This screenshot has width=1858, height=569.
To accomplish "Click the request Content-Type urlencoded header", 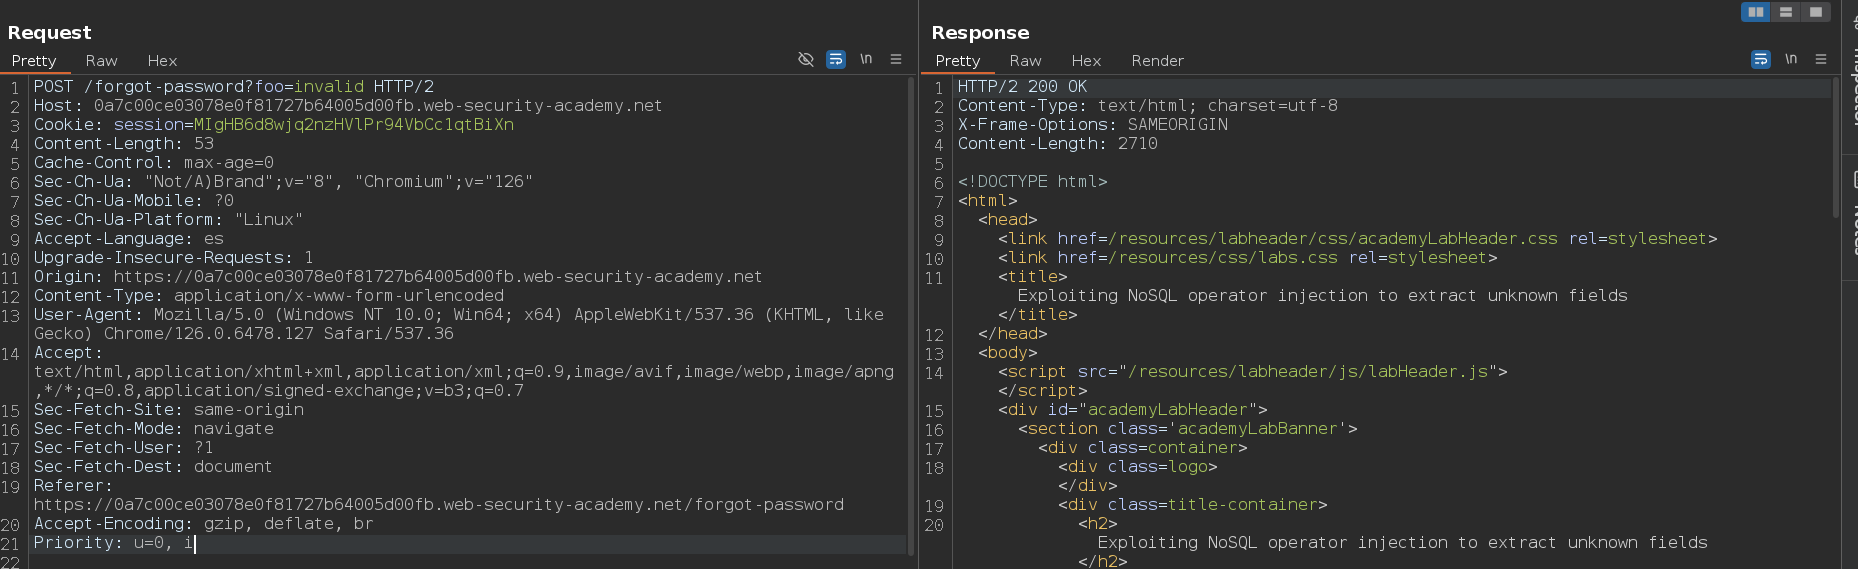I will (x=269, y=296).
